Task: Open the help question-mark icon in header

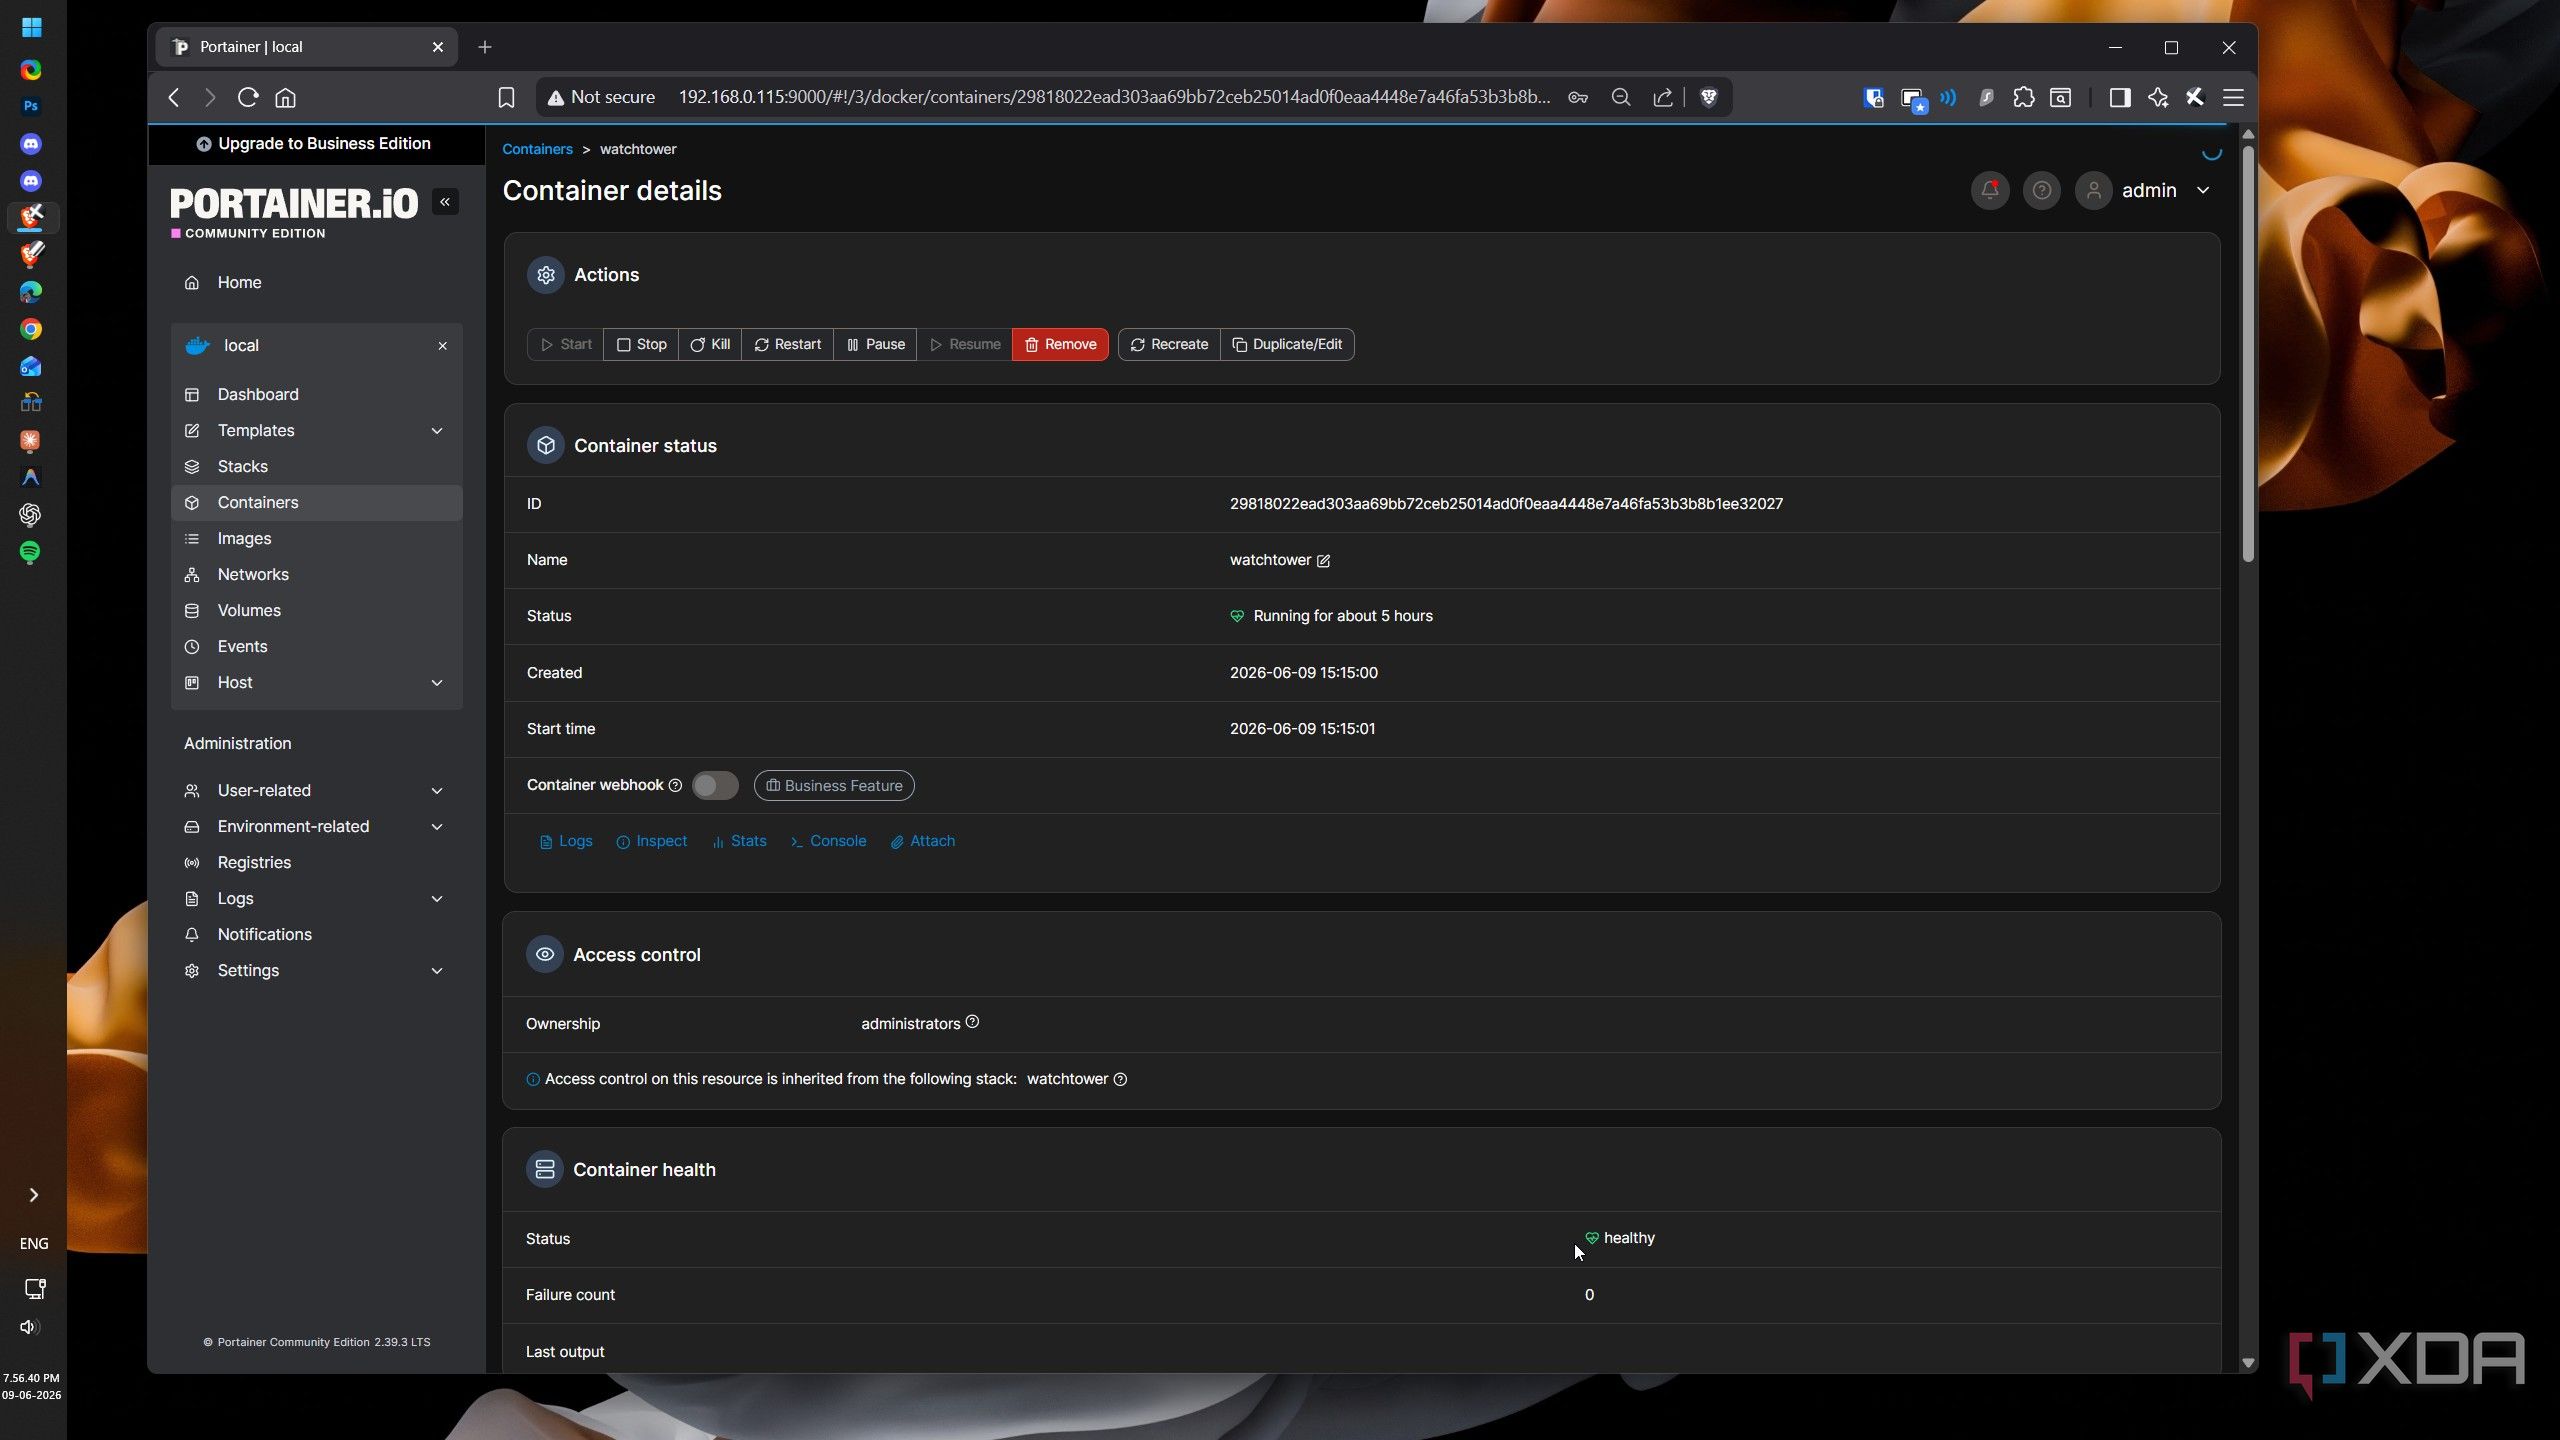Action: pyautogui.click(x=2041, y=190)
